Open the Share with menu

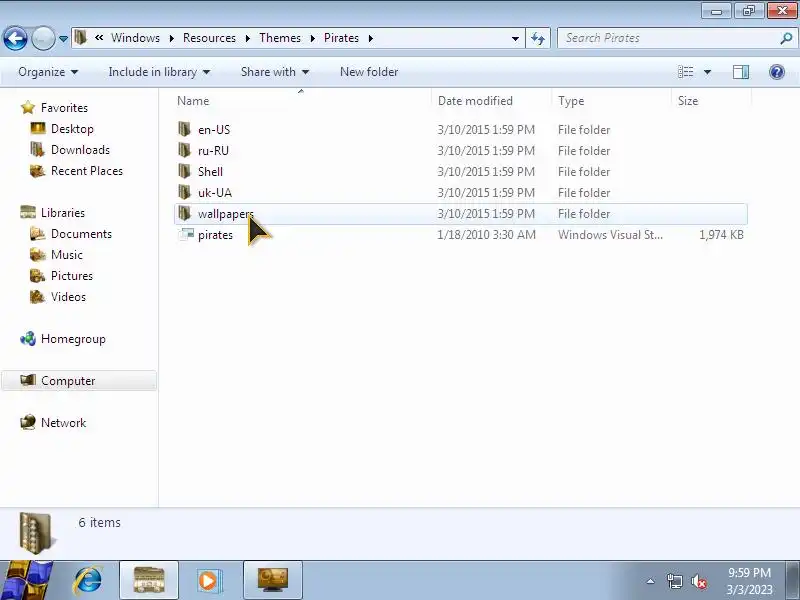pos(275,72)
